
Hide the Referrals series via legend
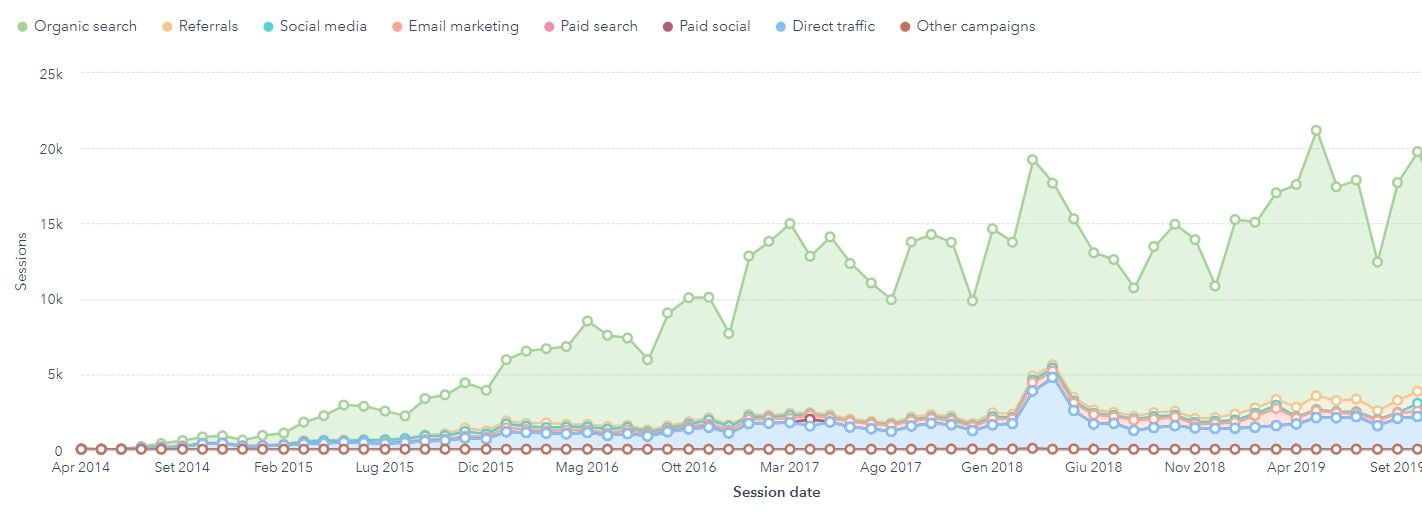pyautogui.click(x=208, y=27)
